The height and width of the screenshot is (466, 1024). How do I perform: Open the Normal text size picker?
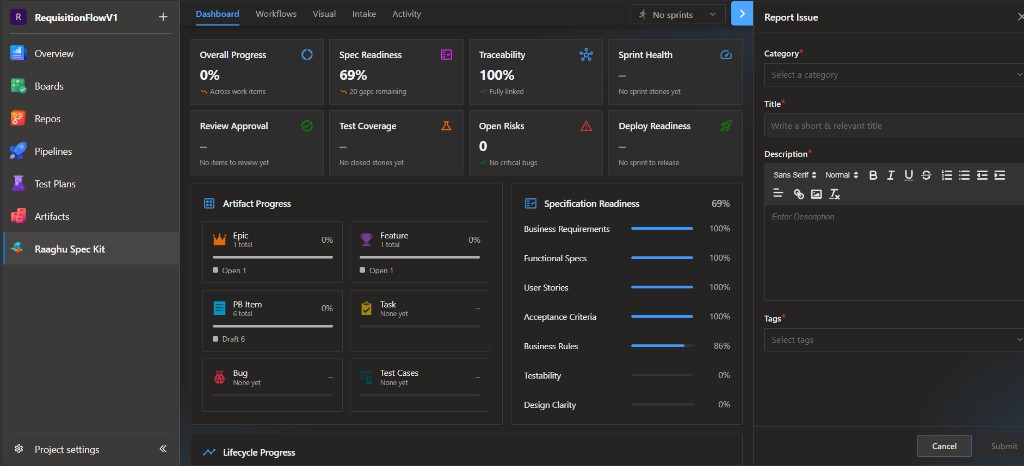pos(842,175)
